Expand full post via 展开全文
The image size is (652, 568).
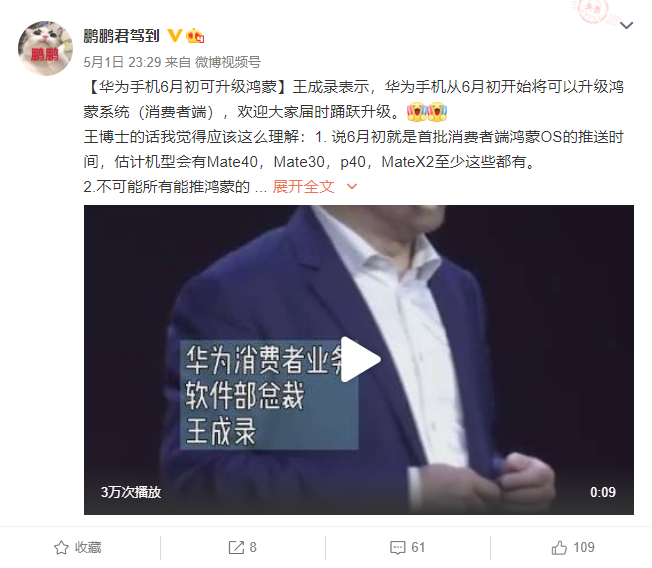(x=304, y=187)
